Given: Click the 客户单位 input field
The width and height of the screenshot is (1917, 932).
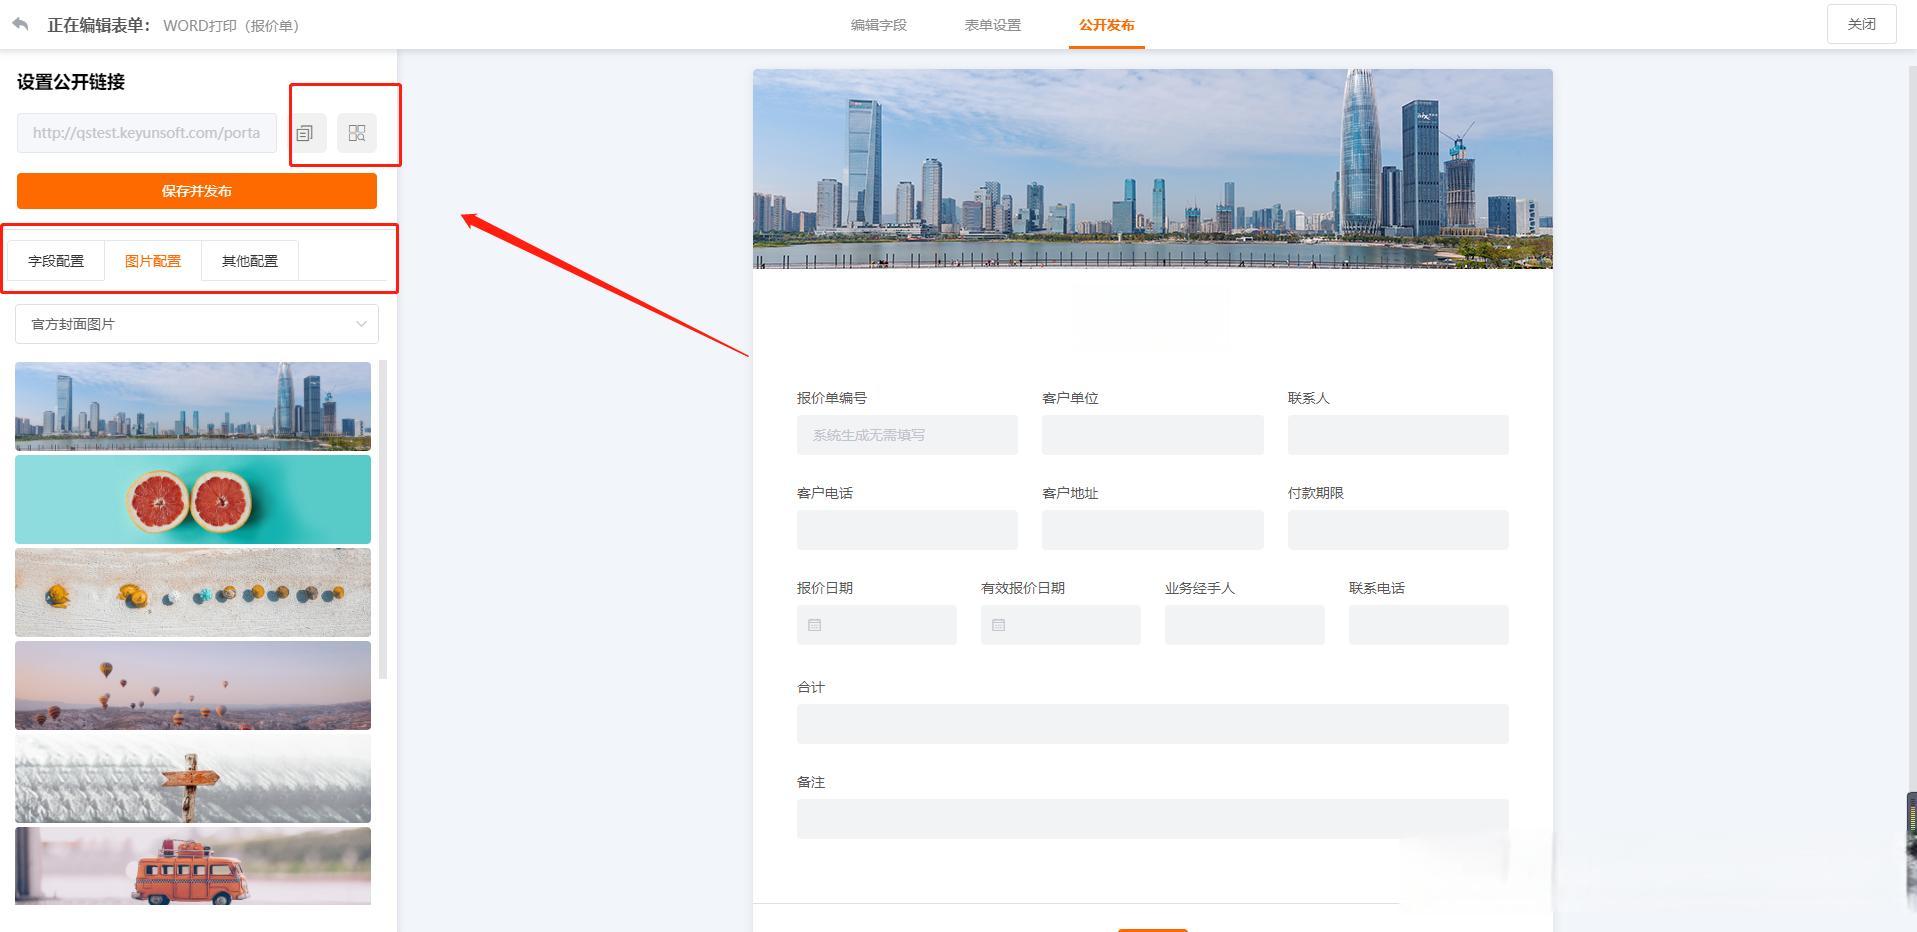Looking at the screenshot, I should pyautogui.click(x=1152, y=435).
